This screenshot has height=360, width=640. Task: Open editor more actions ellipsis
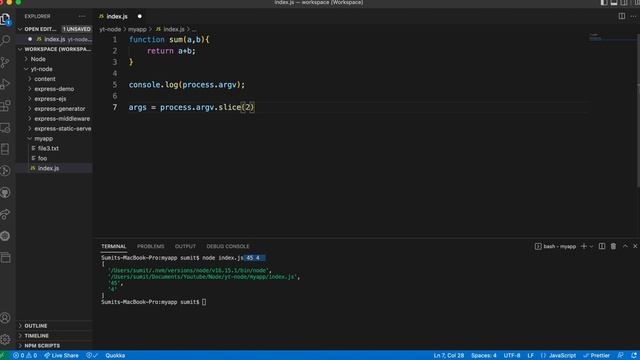coord(633,16)
